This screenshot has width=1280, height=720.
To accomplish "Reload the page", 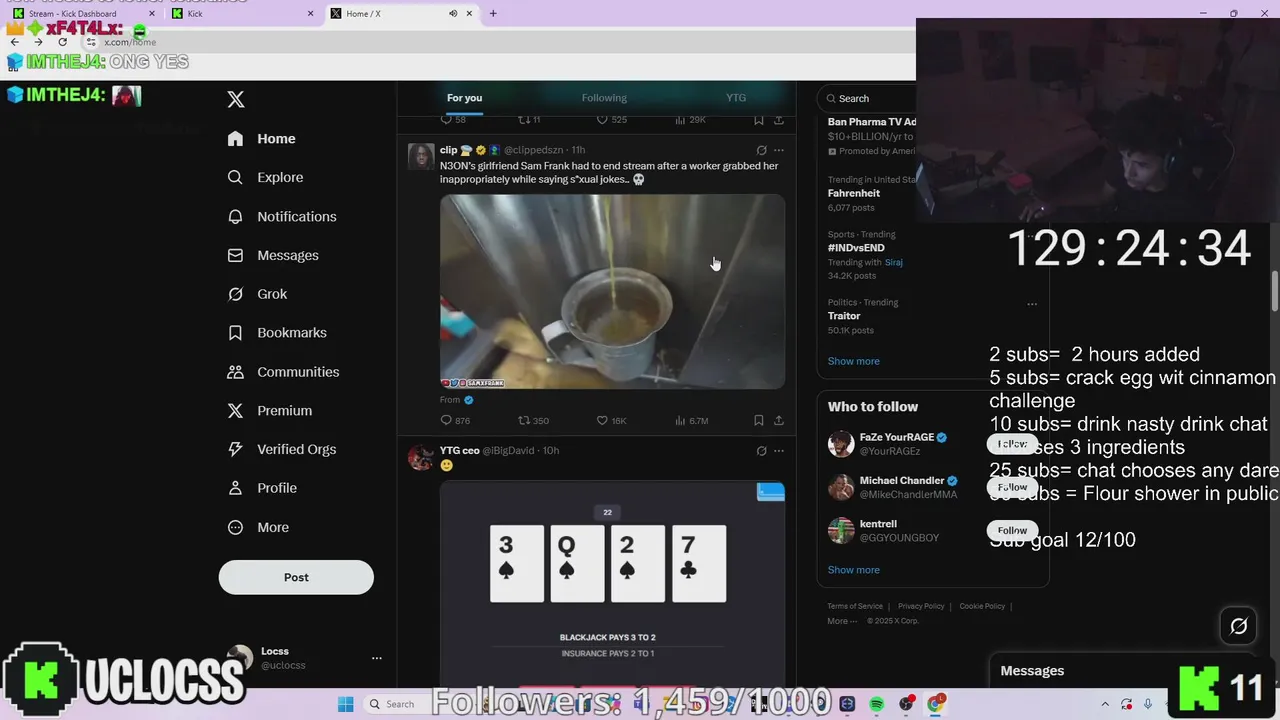I will pos(62,42).
